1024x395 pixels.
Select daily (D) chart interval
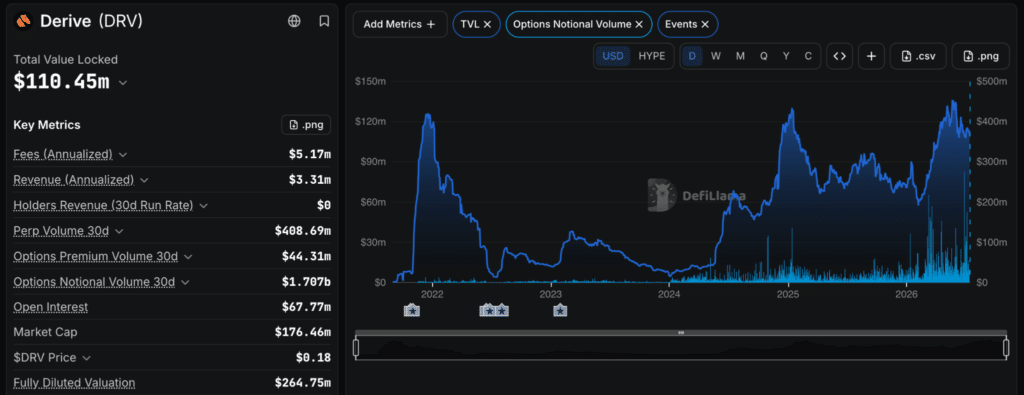coord(692,56)
